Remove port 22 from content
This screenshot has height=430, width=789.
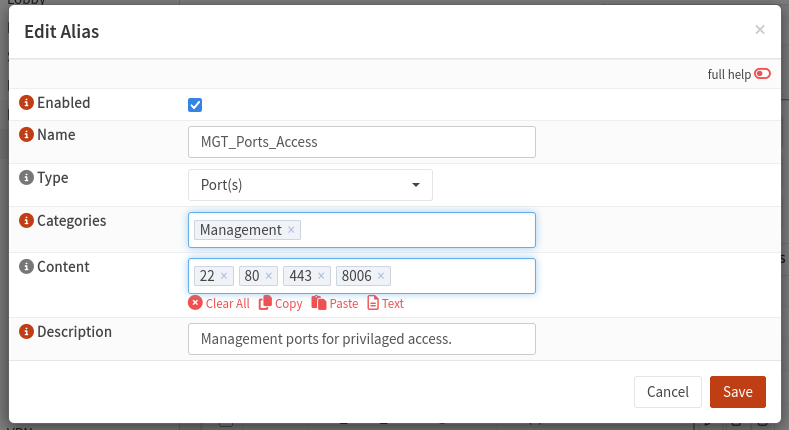coord(224,276)
